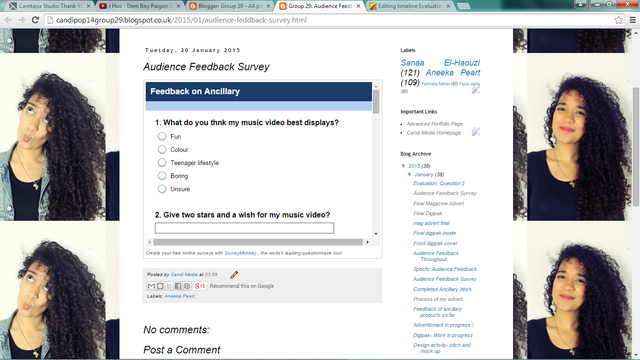Viewport: 640px width, 360px height.
Task: Switch to the J Hus - Dem Boy Paigon tab
Action: (x=140, y=6)
